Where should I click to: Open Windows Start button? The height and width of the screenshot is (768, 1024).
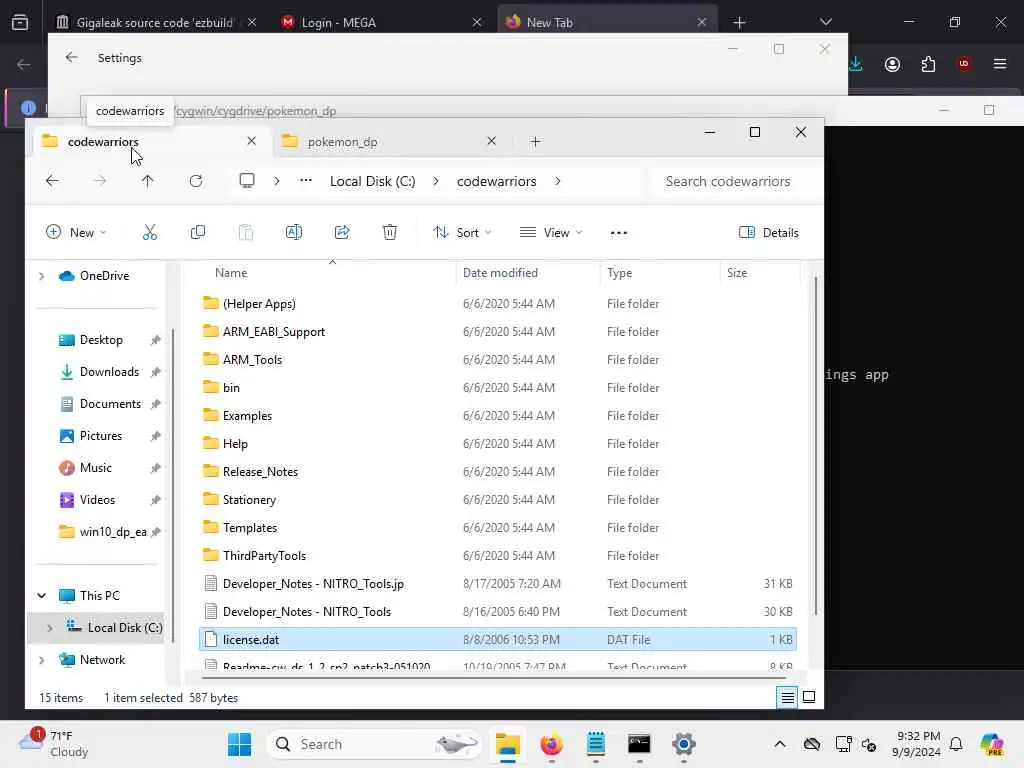tap(240, 744)
